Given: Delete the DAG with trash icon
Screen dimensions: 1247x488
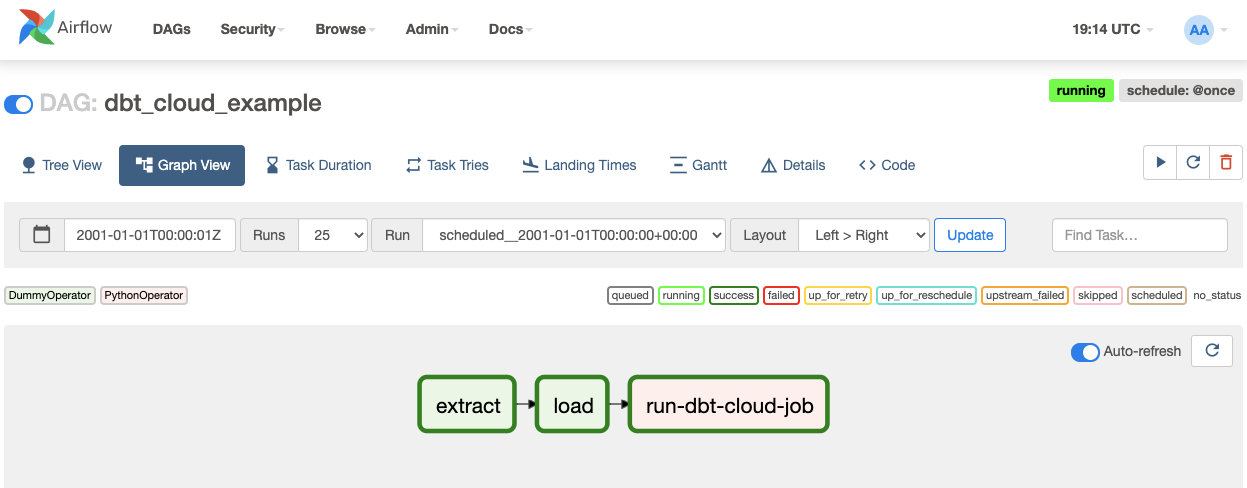Looking at the screenshot, I should [x=1225, y=162].
